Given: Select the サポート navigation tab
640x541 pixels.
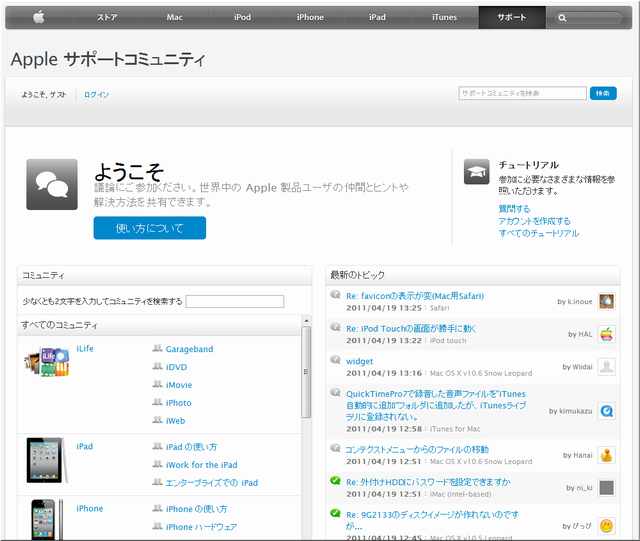Looking at the screenshot, I should (512, 18).
